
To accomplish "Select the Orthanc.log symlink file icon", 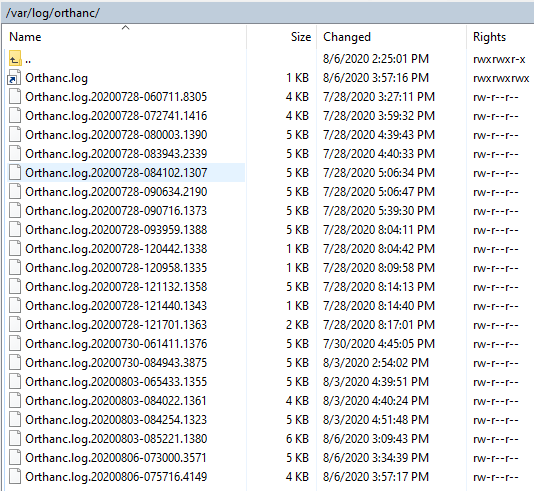I will point(14,78).
